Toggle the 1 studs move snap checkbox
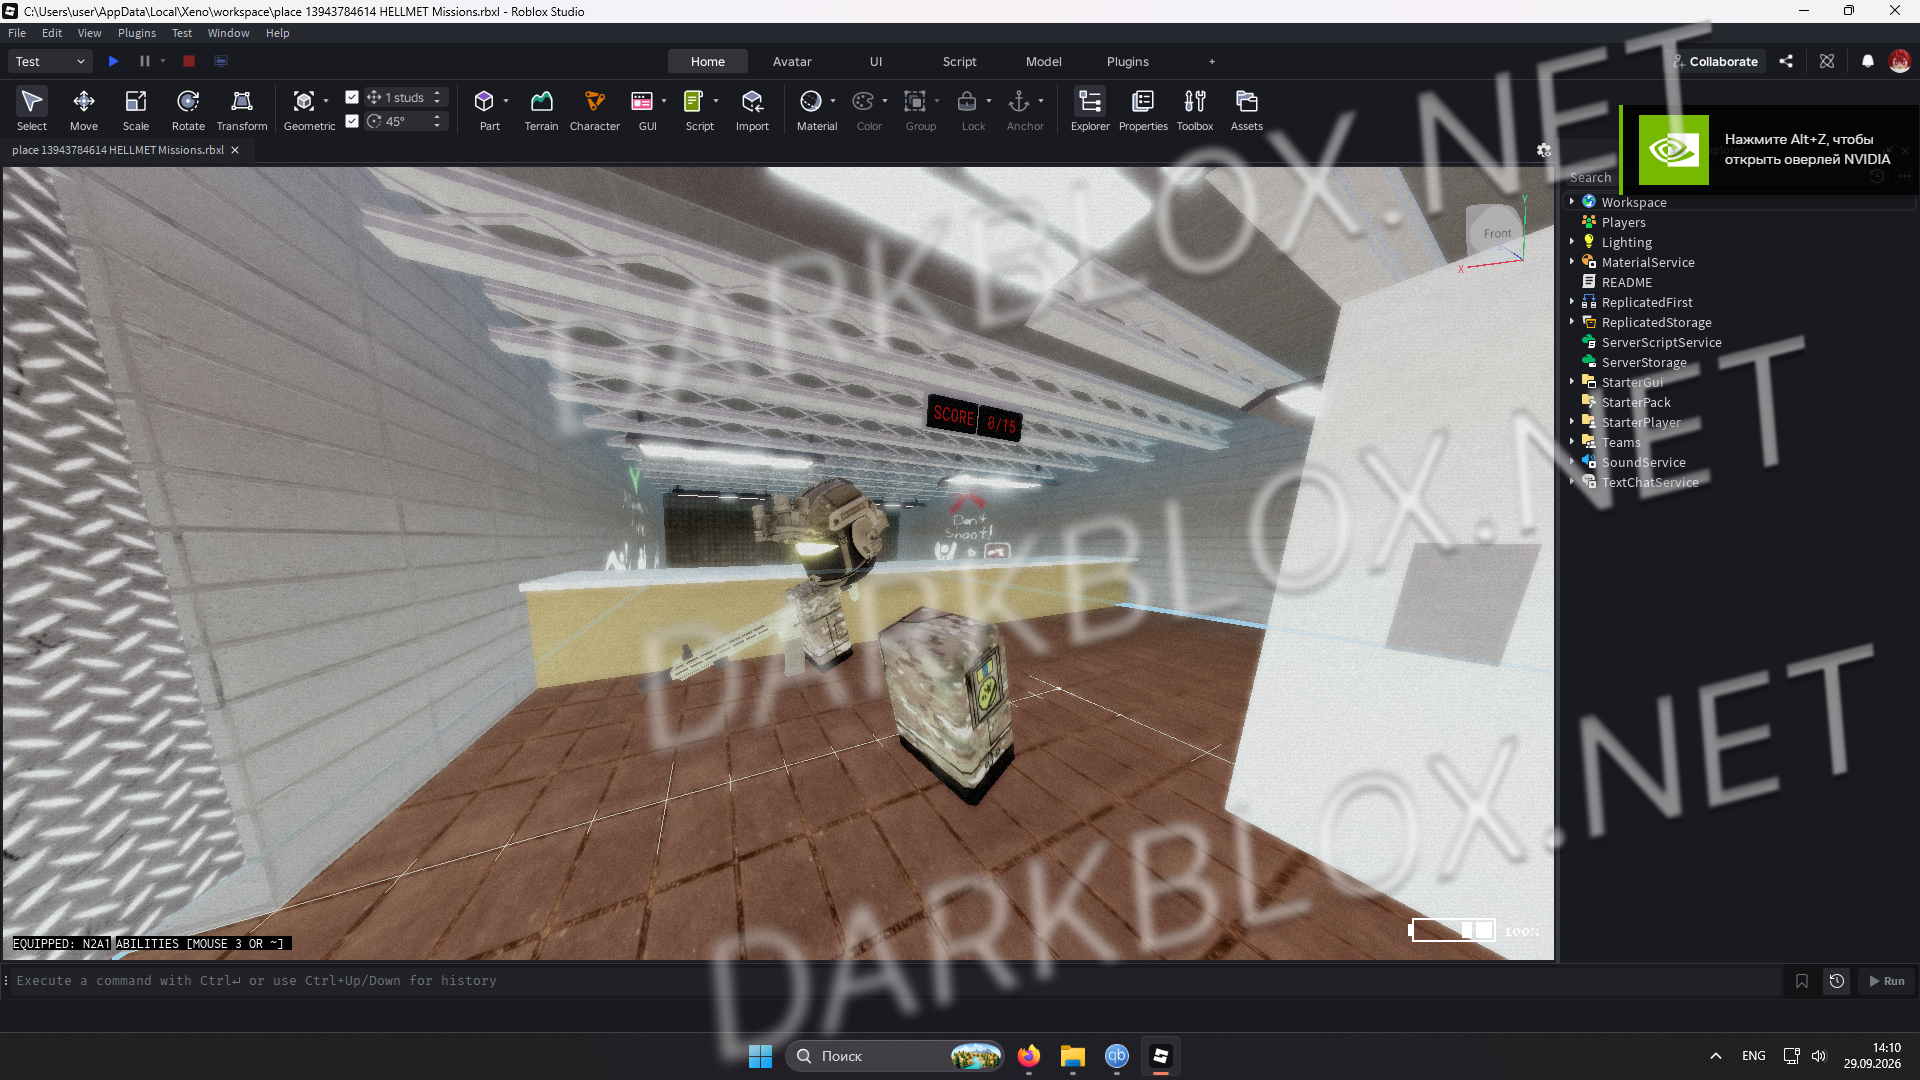The height and width of the screenshot is (1080, 1920). pos(352,97)
